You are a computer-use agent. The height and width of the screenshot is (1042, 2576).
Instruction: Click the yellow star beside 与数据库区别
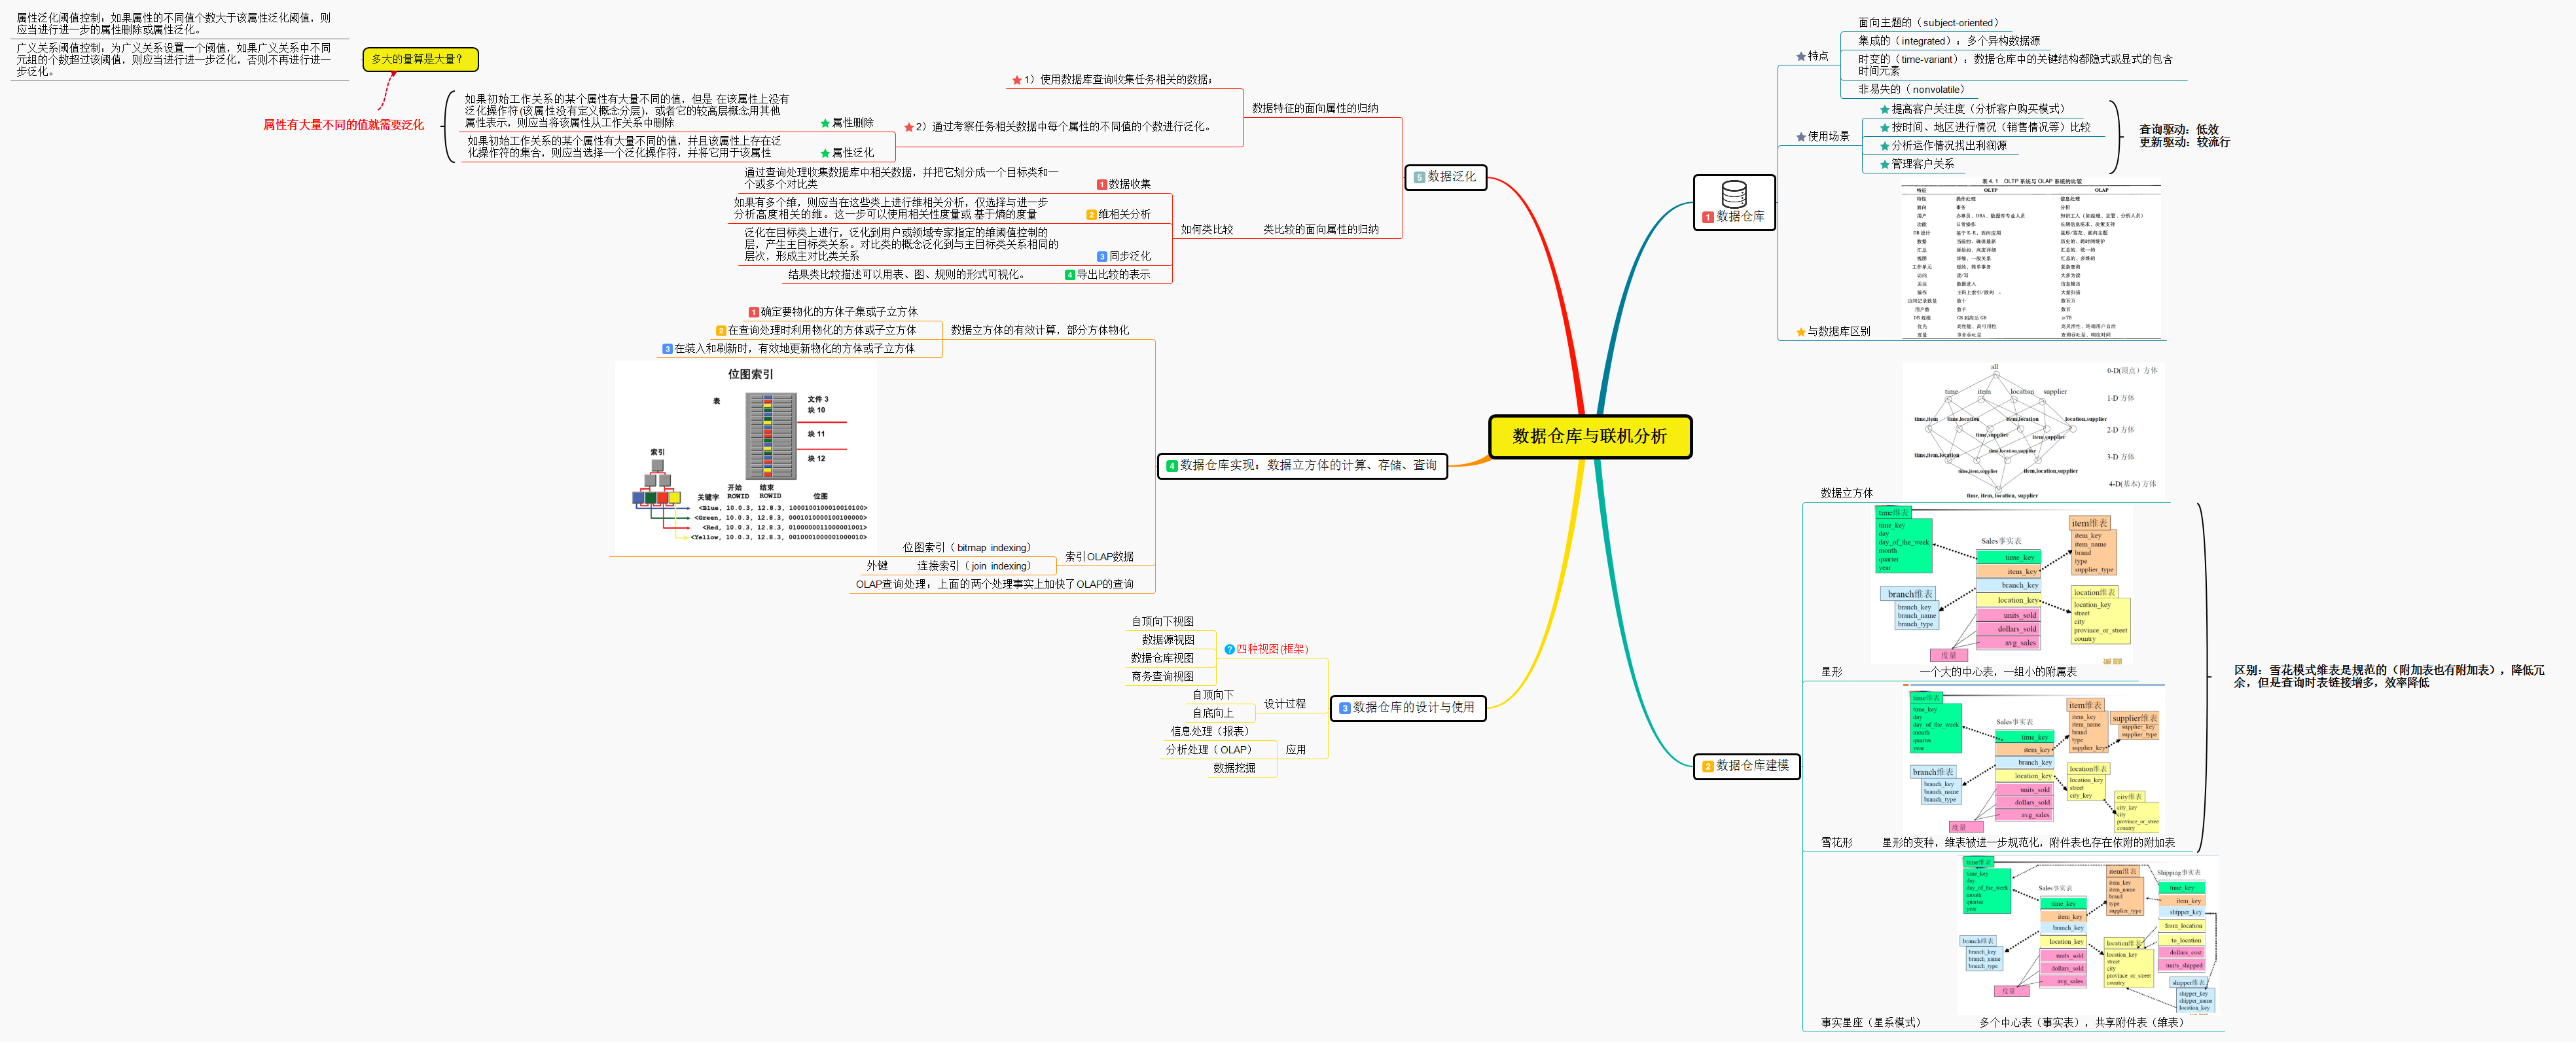1800,332
